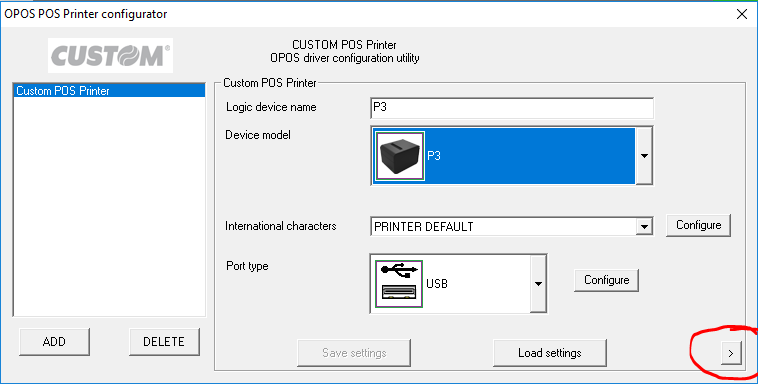This screenshot has height=384, width=758.
Task: Click the USB port symbol icon
Action: (x=399, y=284)
